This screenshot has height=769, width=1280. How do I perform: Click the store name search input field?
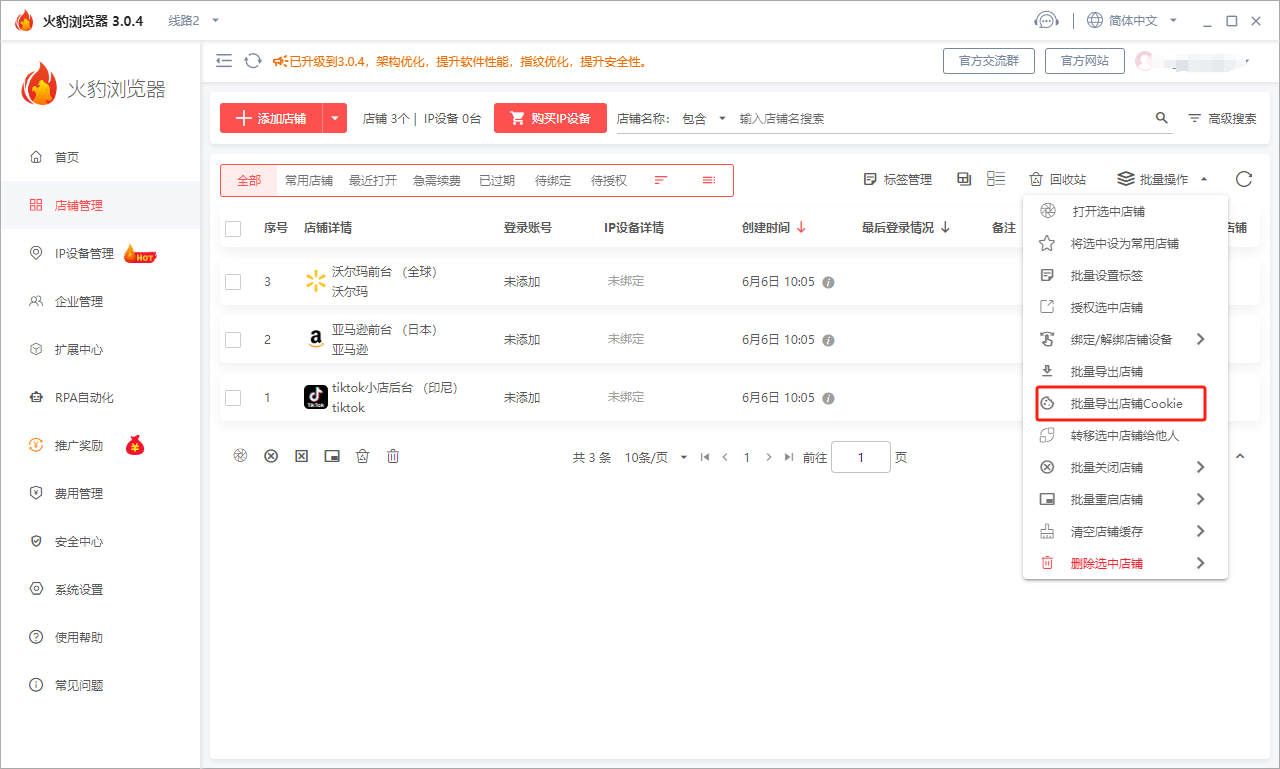(x=940, y=118)
